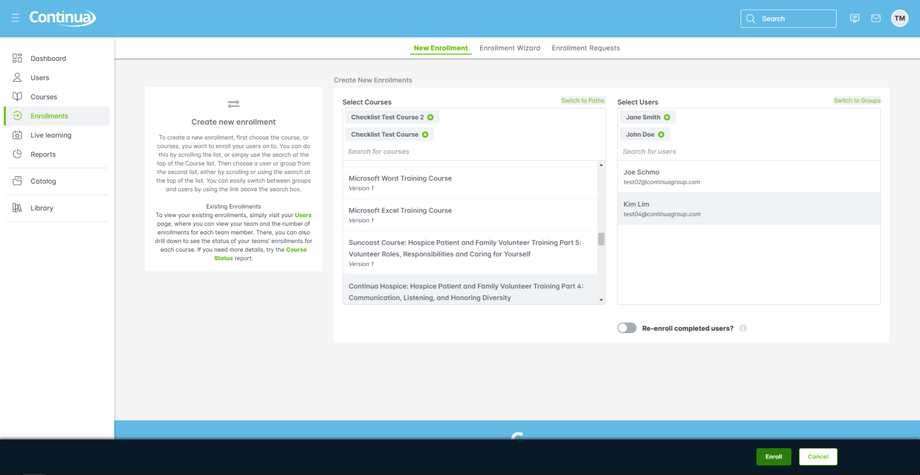Select Kim Lim from the user list
This screenshot has height=475, width=920.
click(x=749, y=209)
